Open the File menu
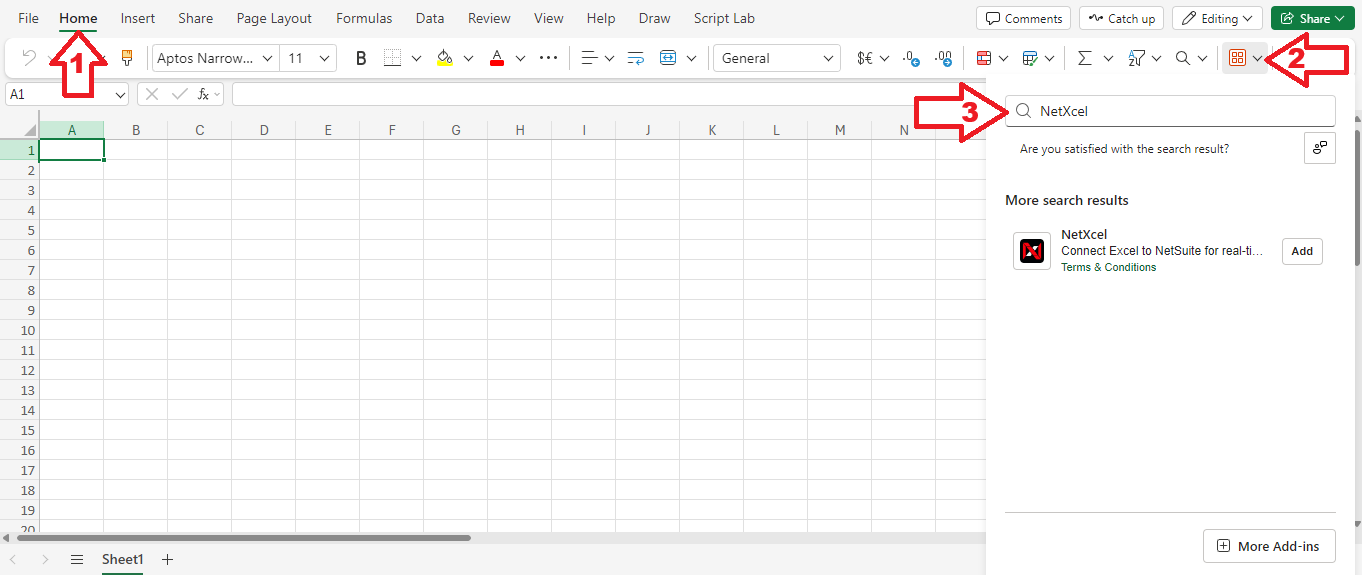 28,18
